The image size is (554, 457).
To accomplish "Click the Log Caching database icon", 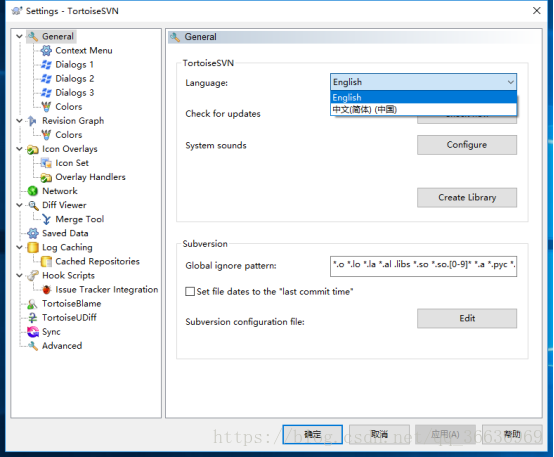I will pos(33,247).
